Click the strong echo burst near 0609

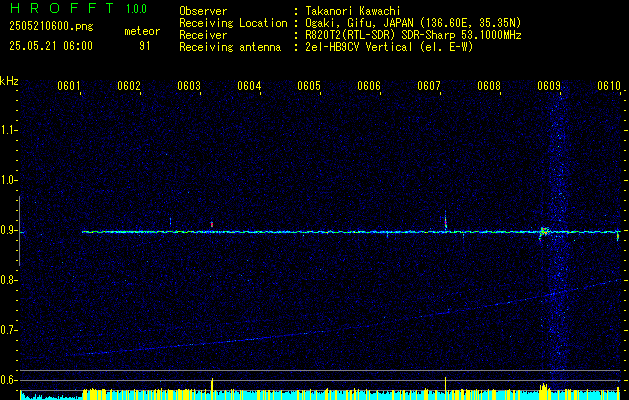(x=544, y=232)
